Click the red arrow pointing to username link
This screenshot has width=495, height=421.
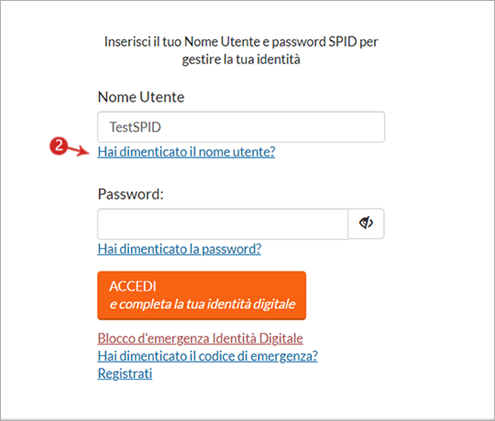pos(78,151)
